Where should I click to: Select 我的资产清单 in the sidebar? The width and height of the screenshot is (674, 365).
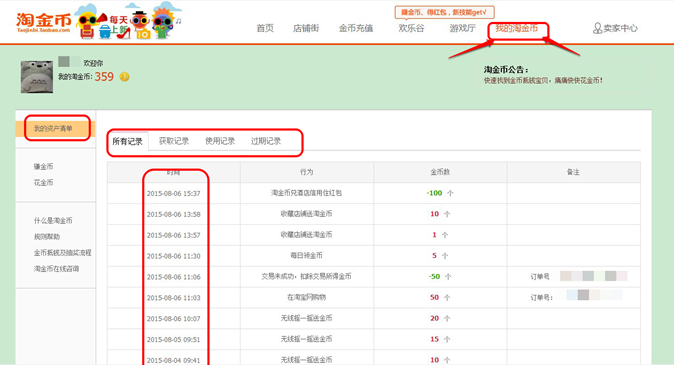[53, 129]
